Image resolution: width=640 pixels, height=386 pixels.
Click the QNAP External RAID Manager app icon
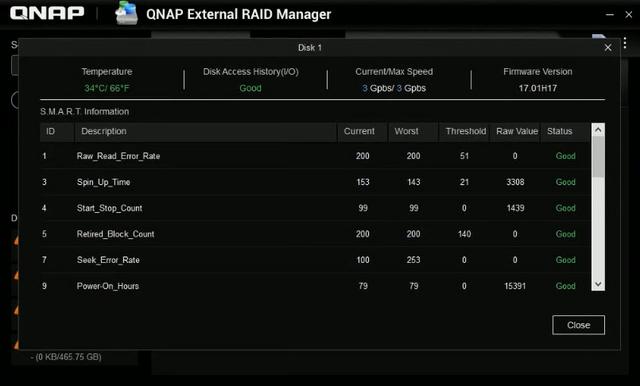click(126, 13)
